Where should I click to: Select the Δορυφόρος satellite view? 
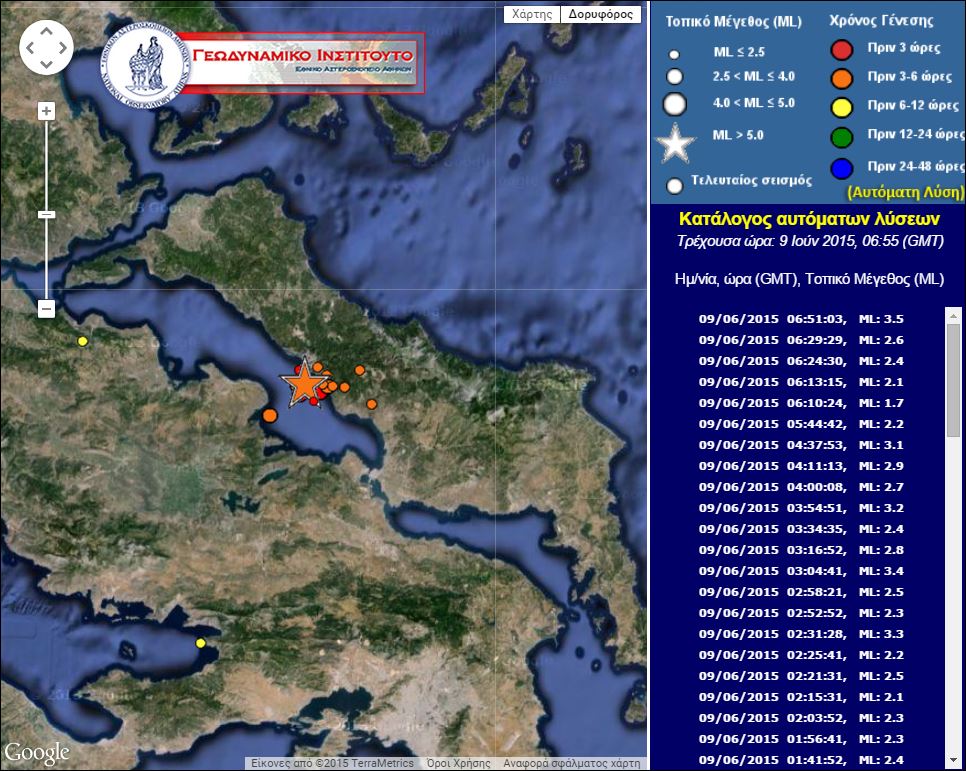pos(600,14)
